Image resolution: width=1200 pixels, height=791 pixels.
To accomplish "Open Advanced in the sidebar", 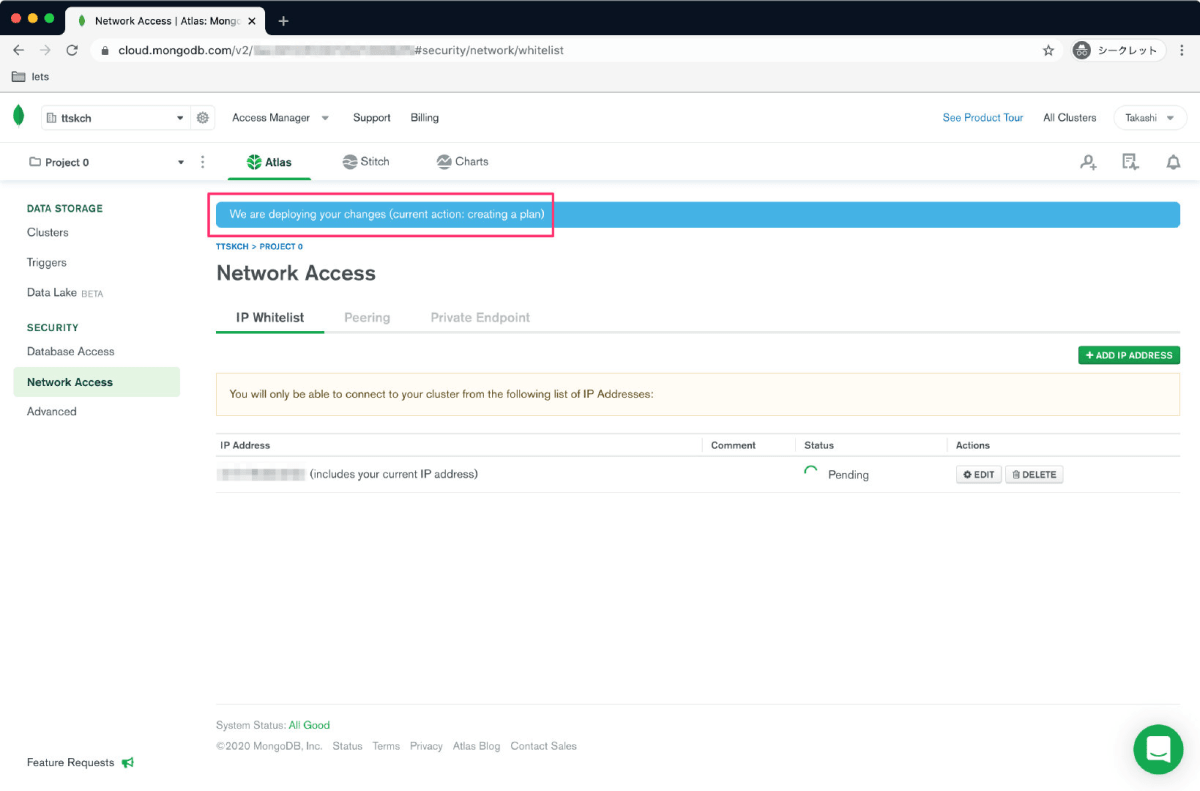I will point(52,411).
